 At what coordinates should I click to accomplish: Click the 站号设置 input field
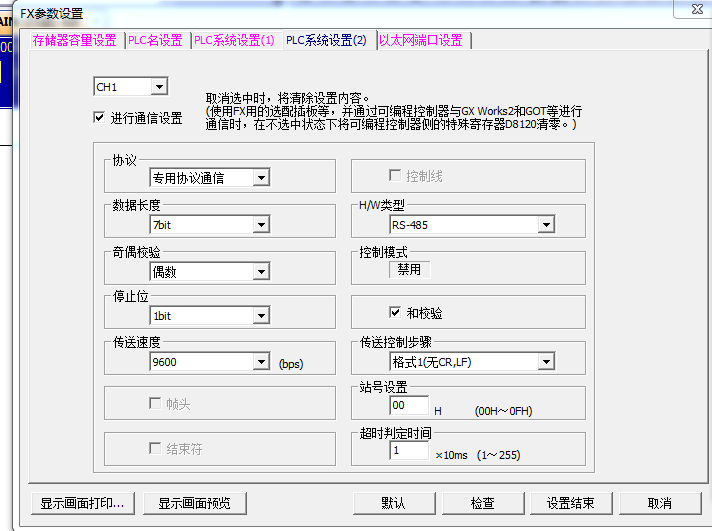(x=409, y=406)
